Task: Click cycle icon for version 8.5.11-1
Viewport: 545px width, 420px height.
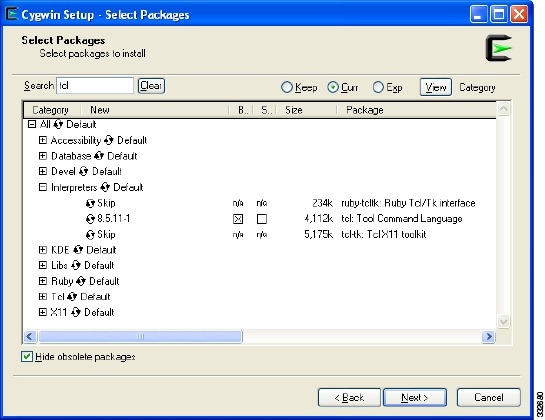Action: pos(90,219)
